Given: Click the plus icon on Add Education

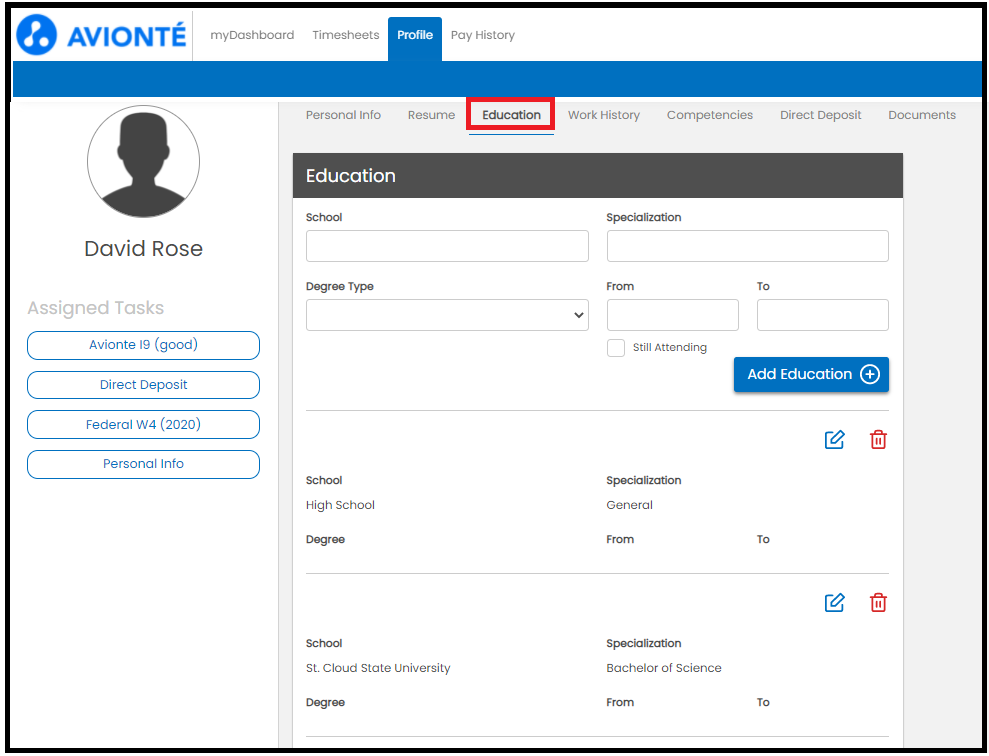Looking at the screenshot, I should click(x=869, y=374).
